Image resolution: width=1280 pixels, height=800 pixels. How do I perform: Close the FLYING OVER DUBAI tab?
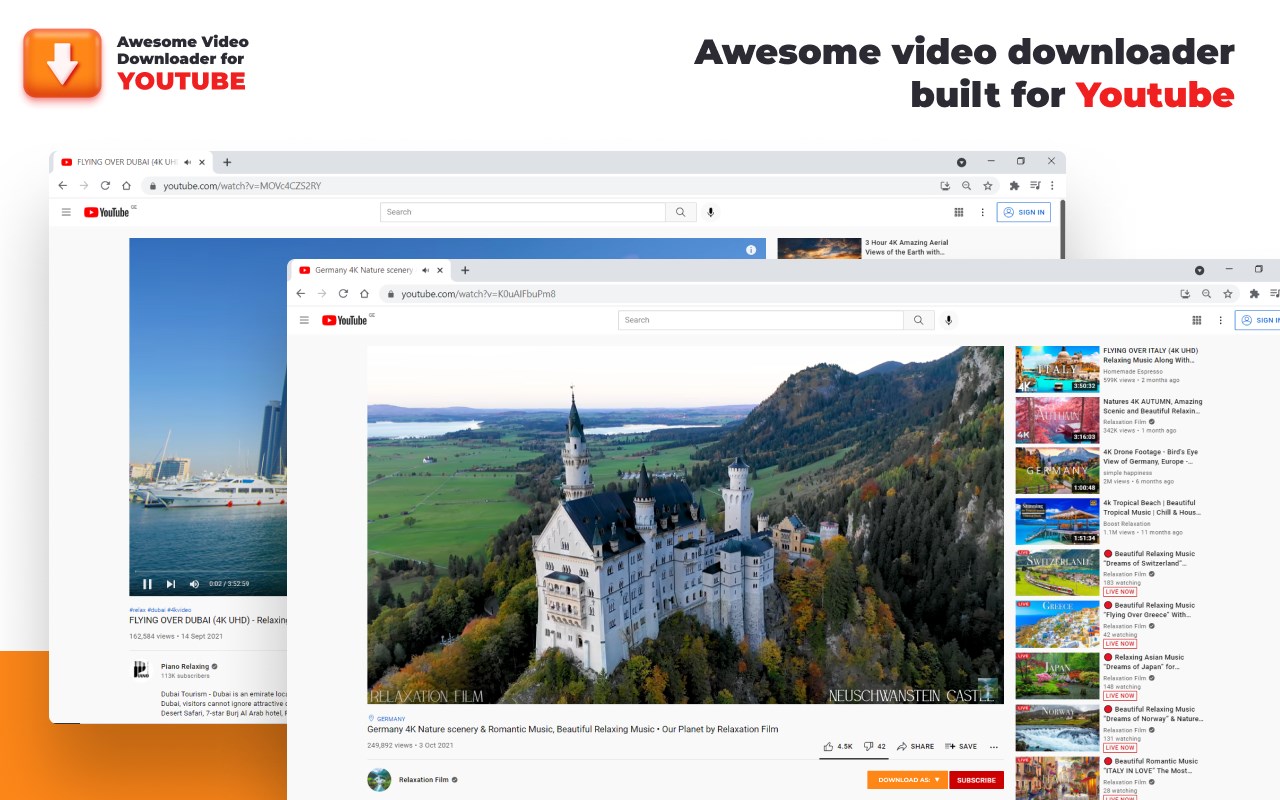pyautogui.click(x=202, y=162)
